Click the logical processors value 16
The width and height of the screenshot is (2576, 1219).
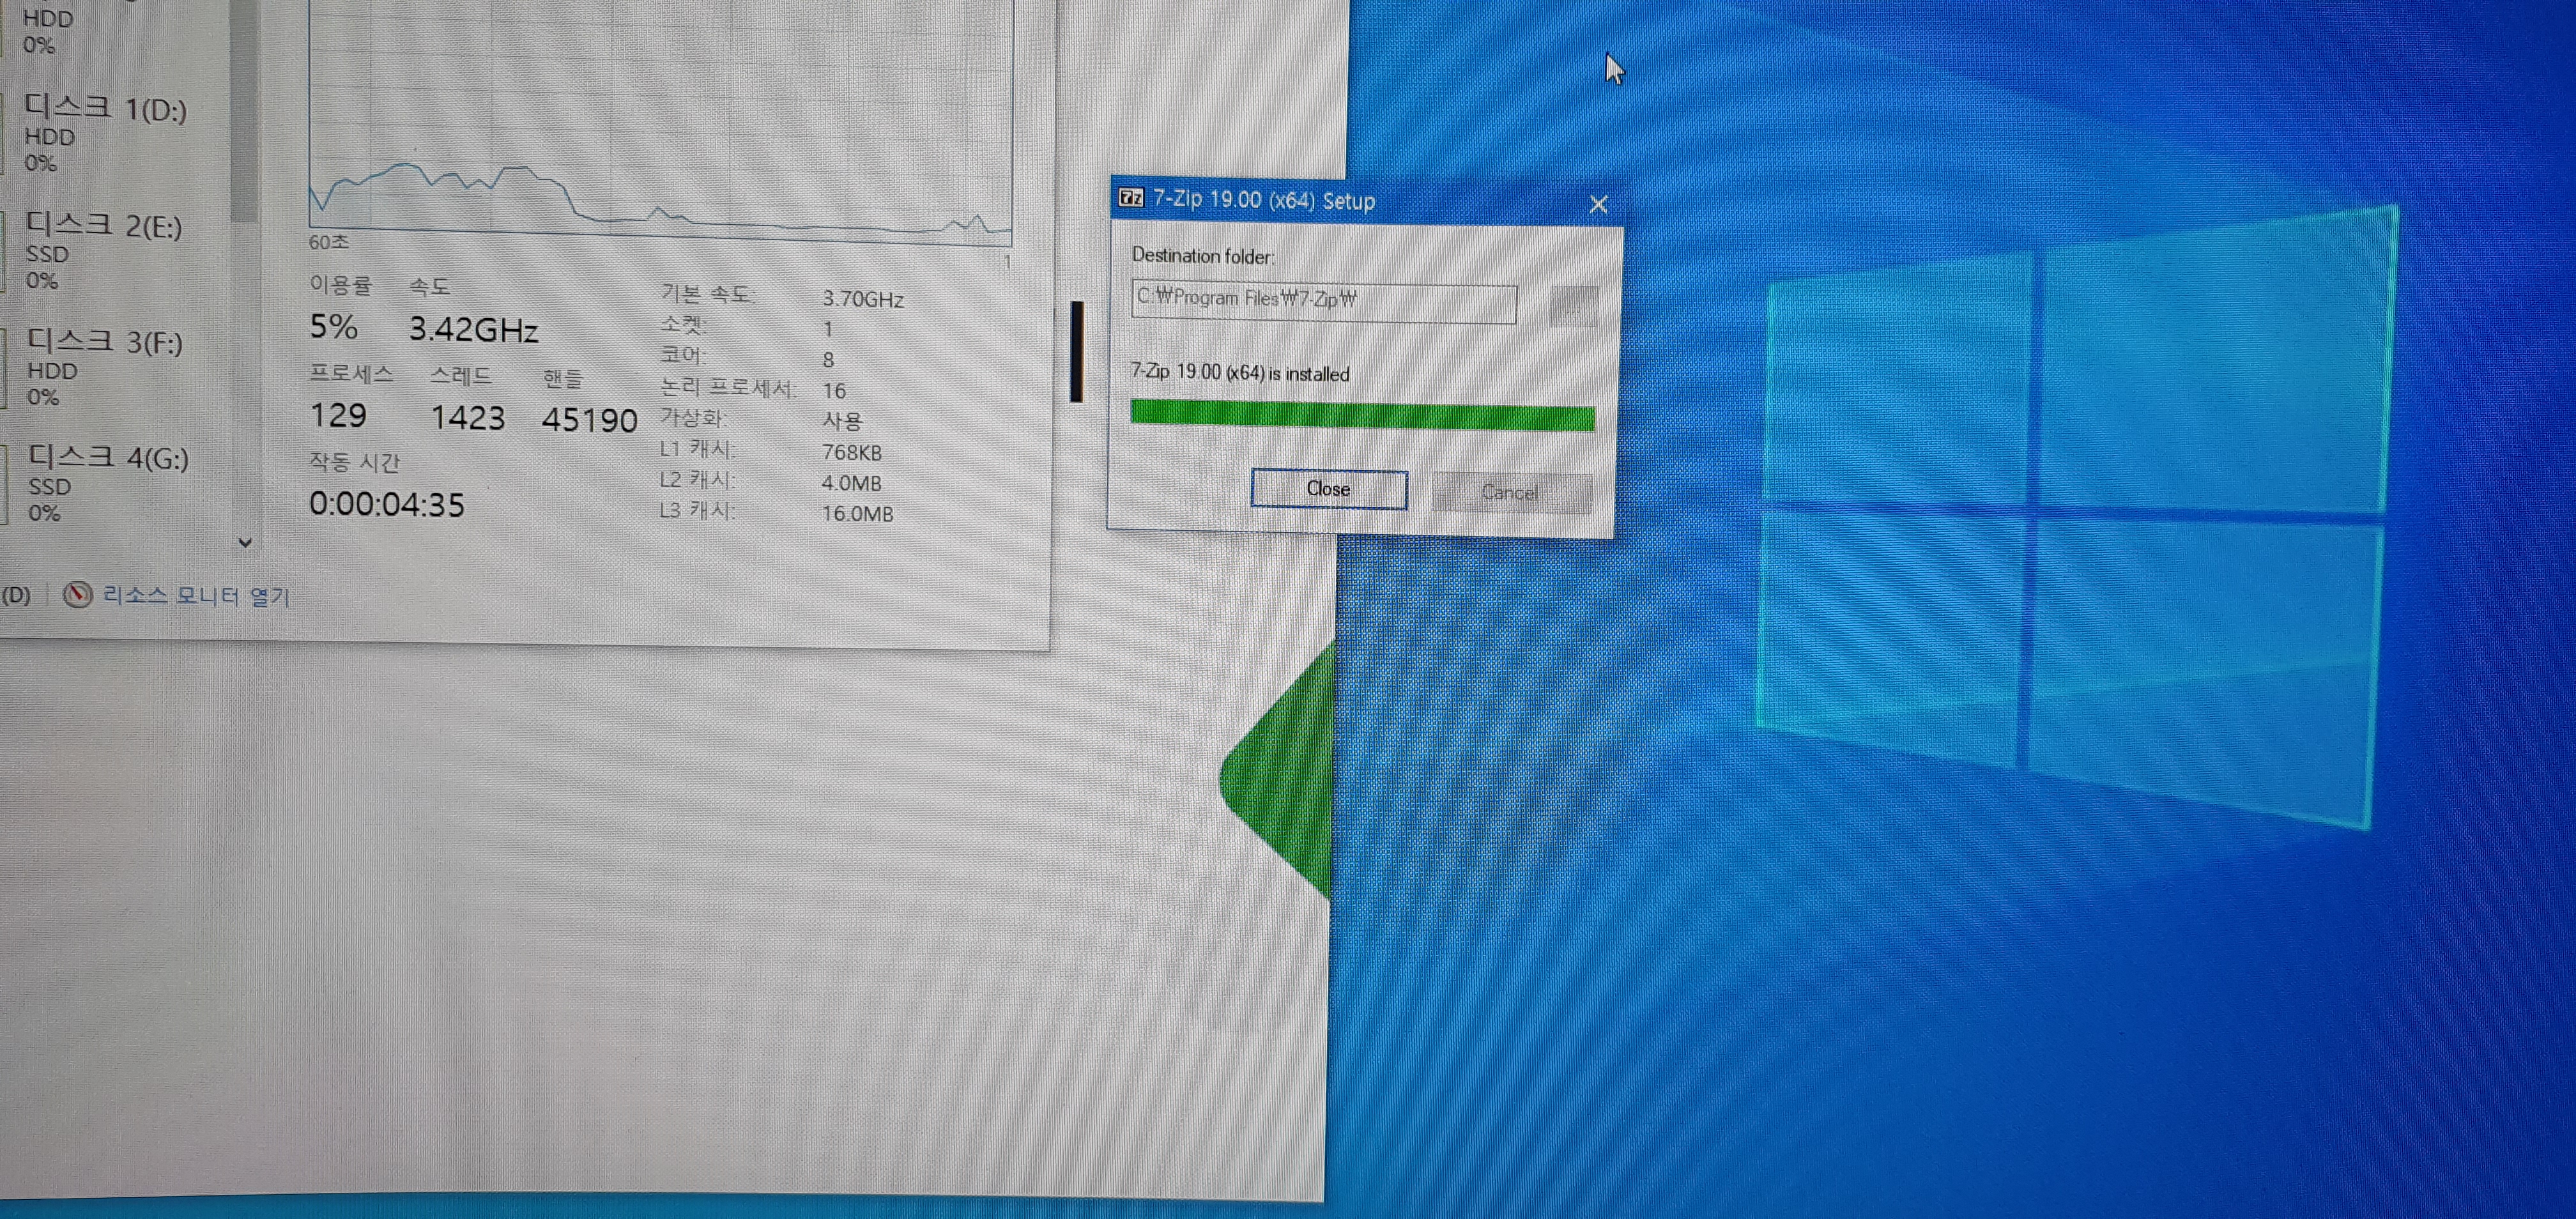834,391
